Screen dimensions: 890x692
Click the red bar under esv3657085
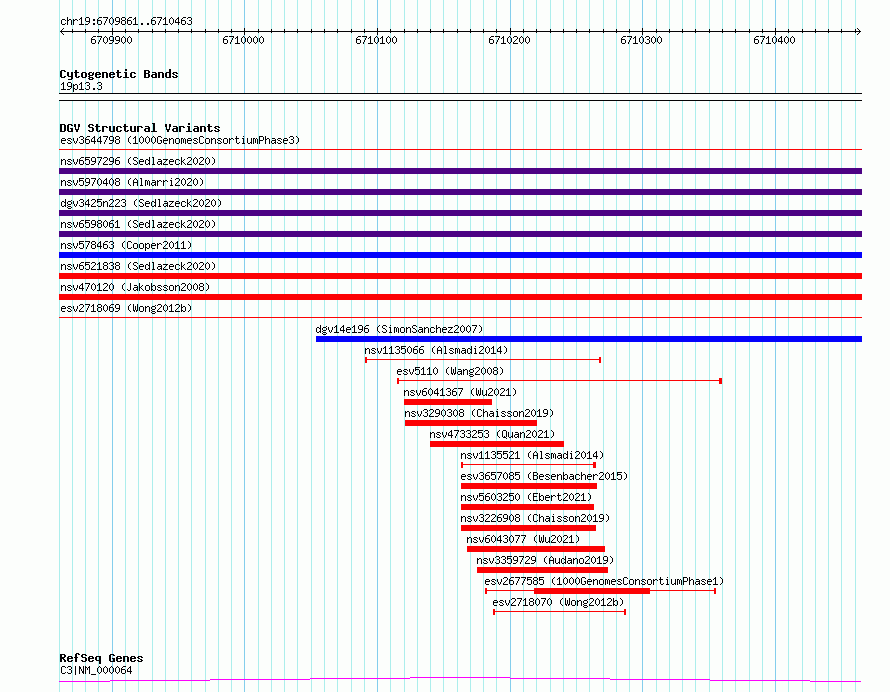point(528,486)
